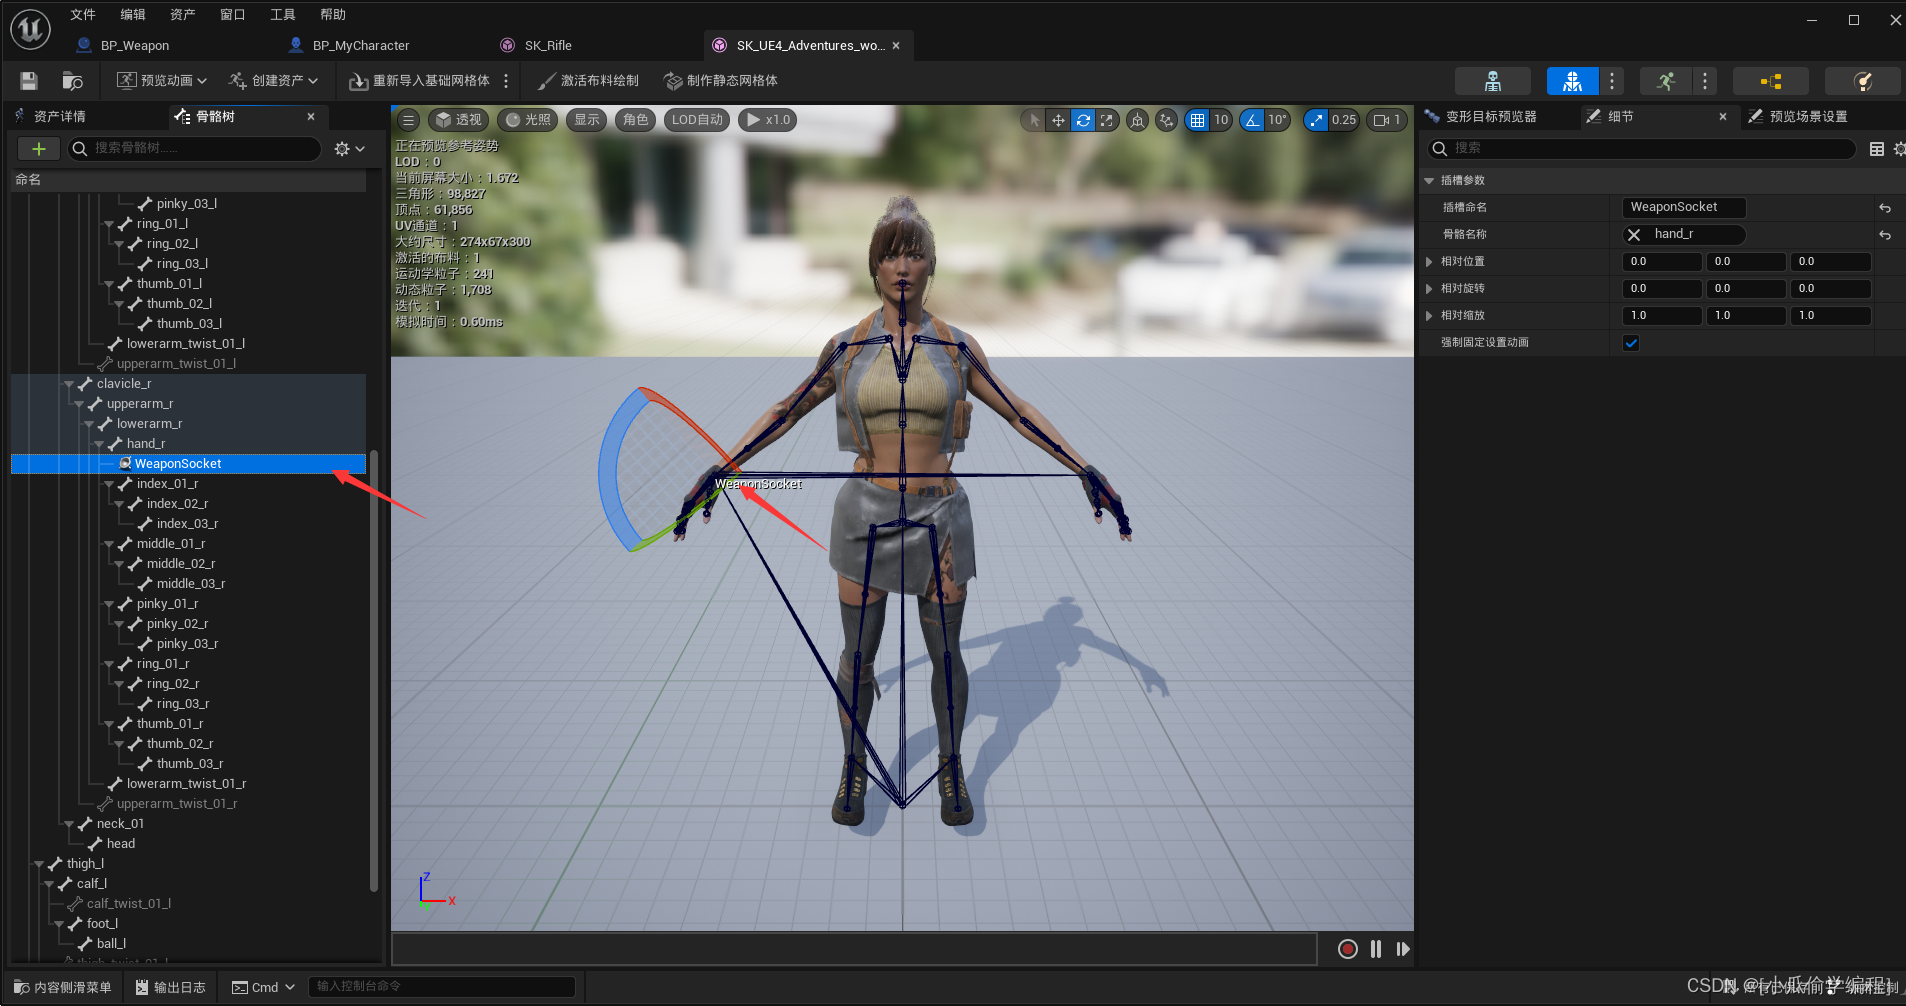This screenshot has width=1906, height=1006.
Task: Browse to asset in Content Browser
Action: (73, 81)
